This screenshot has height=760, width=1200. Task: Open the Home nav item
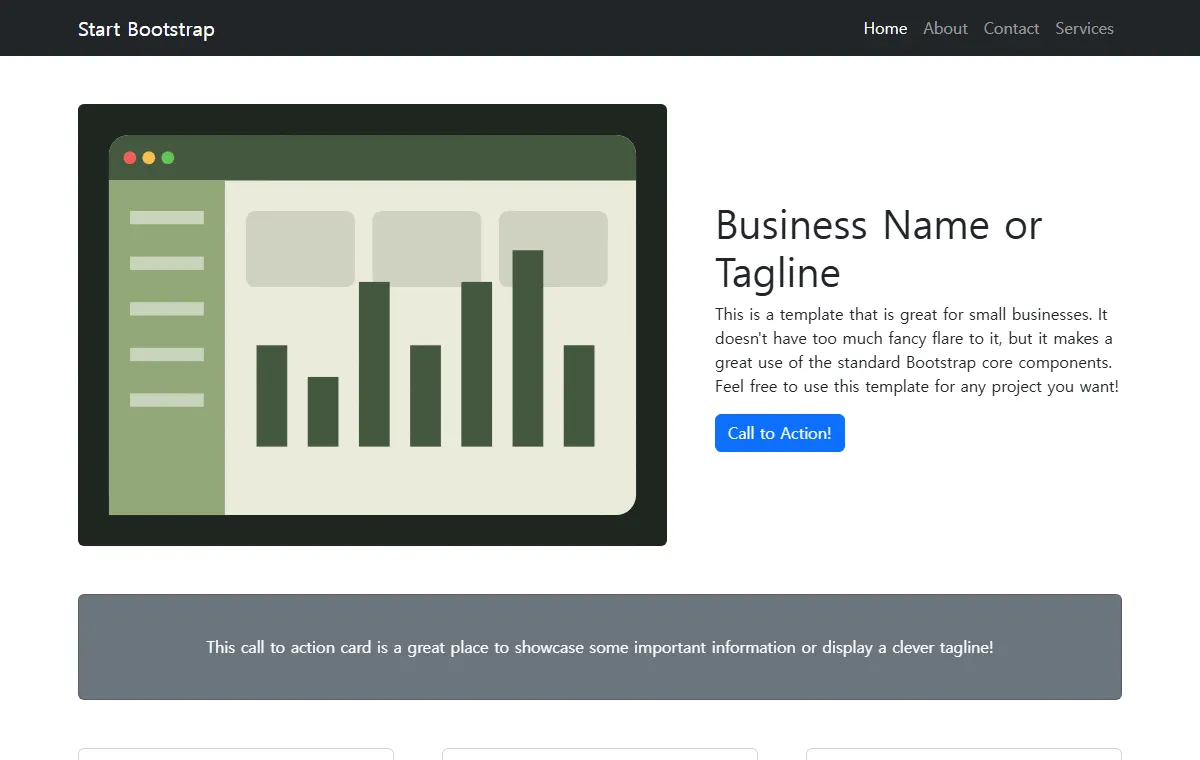click(885, 28)
